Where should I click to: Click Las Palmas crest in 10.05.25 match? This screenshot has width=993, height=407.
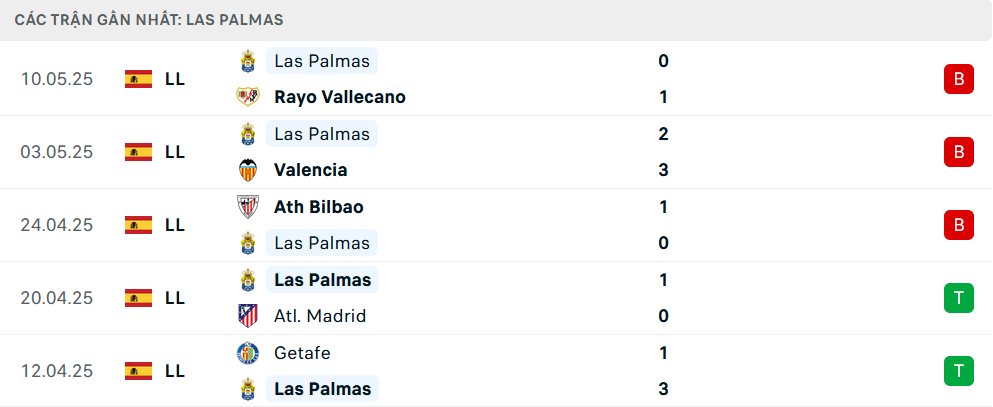pyautogui.click(x=247, y=61)
